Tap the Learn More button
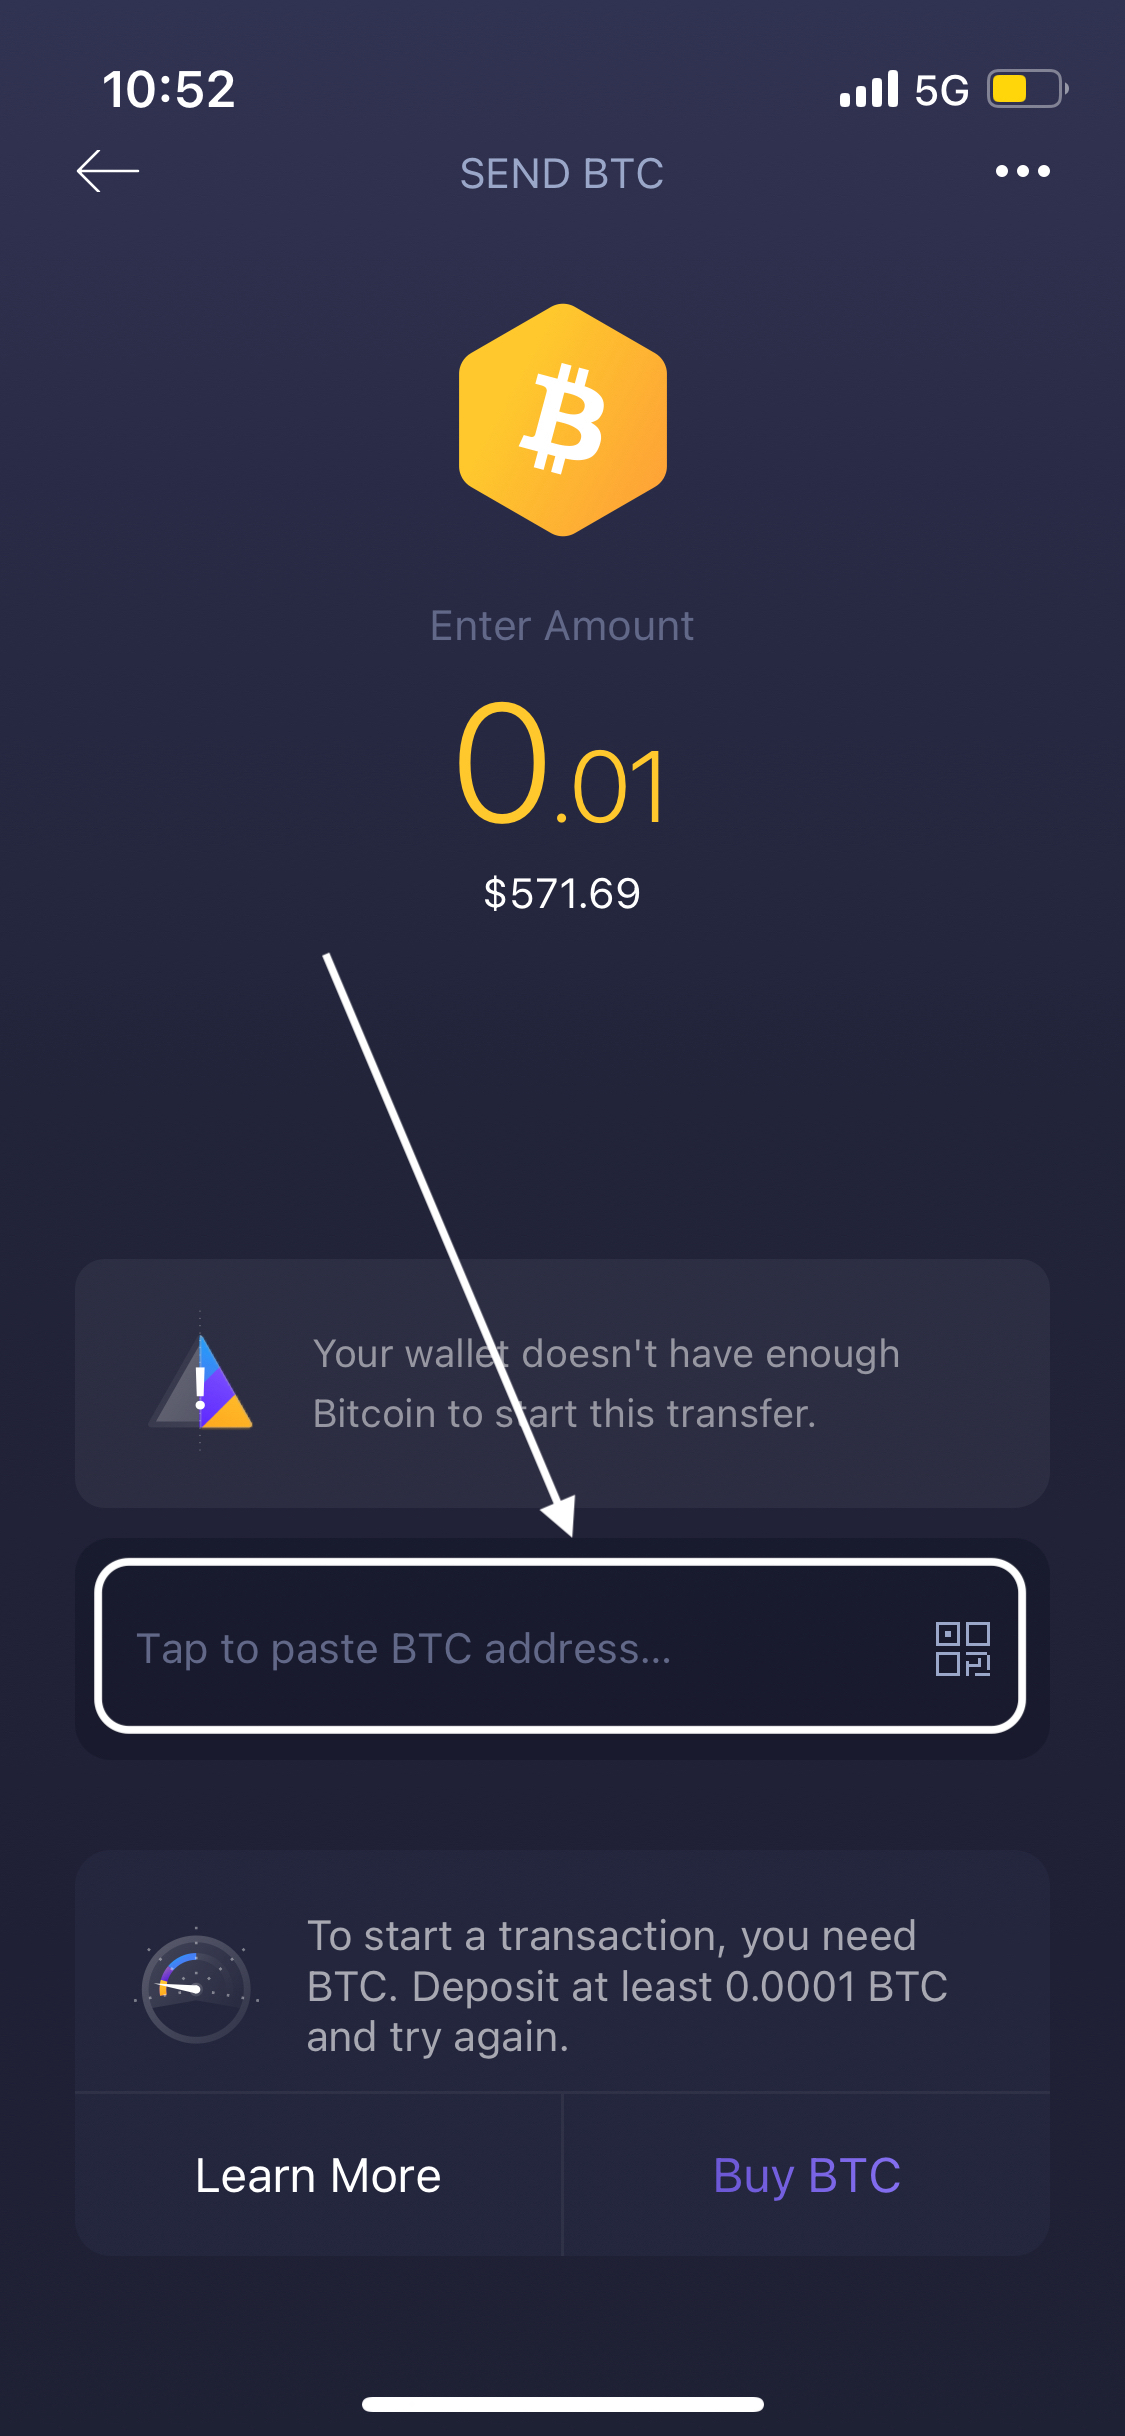1125x2436 pixels. point(318,2175)
